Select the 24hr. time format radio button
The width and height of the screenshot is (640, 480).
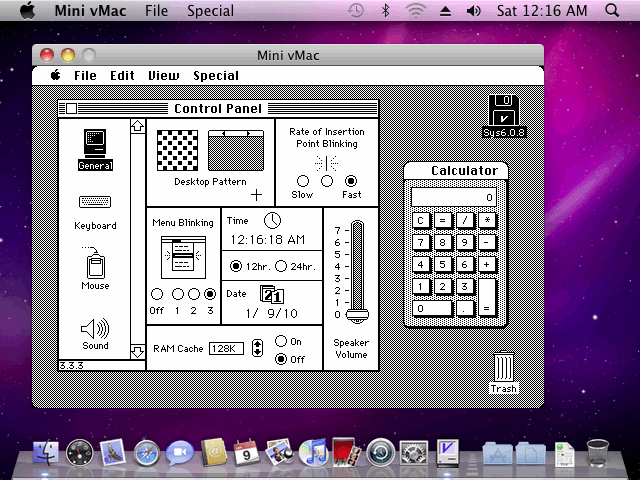pos(281,266)
